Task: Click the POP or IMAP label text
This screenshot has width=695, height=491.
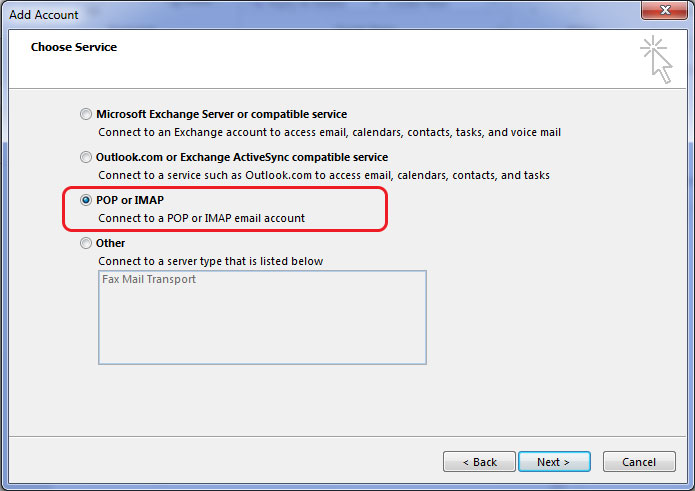Action: [x=130, y=200]
